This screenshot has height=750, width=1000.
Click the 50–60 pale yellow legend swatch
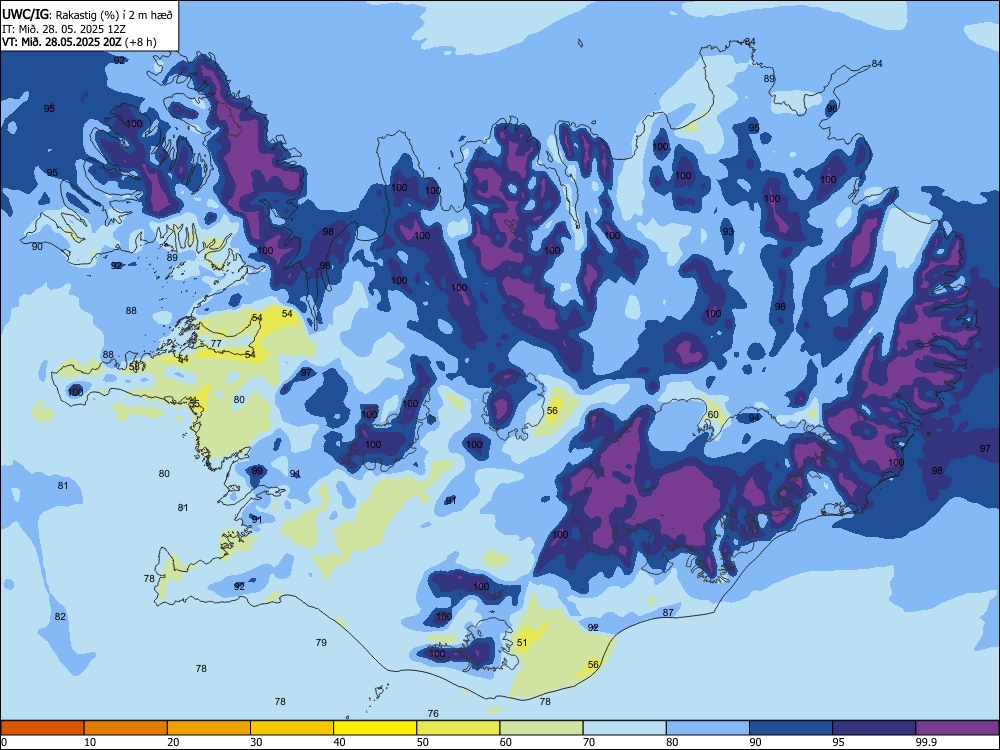point(459,728)
